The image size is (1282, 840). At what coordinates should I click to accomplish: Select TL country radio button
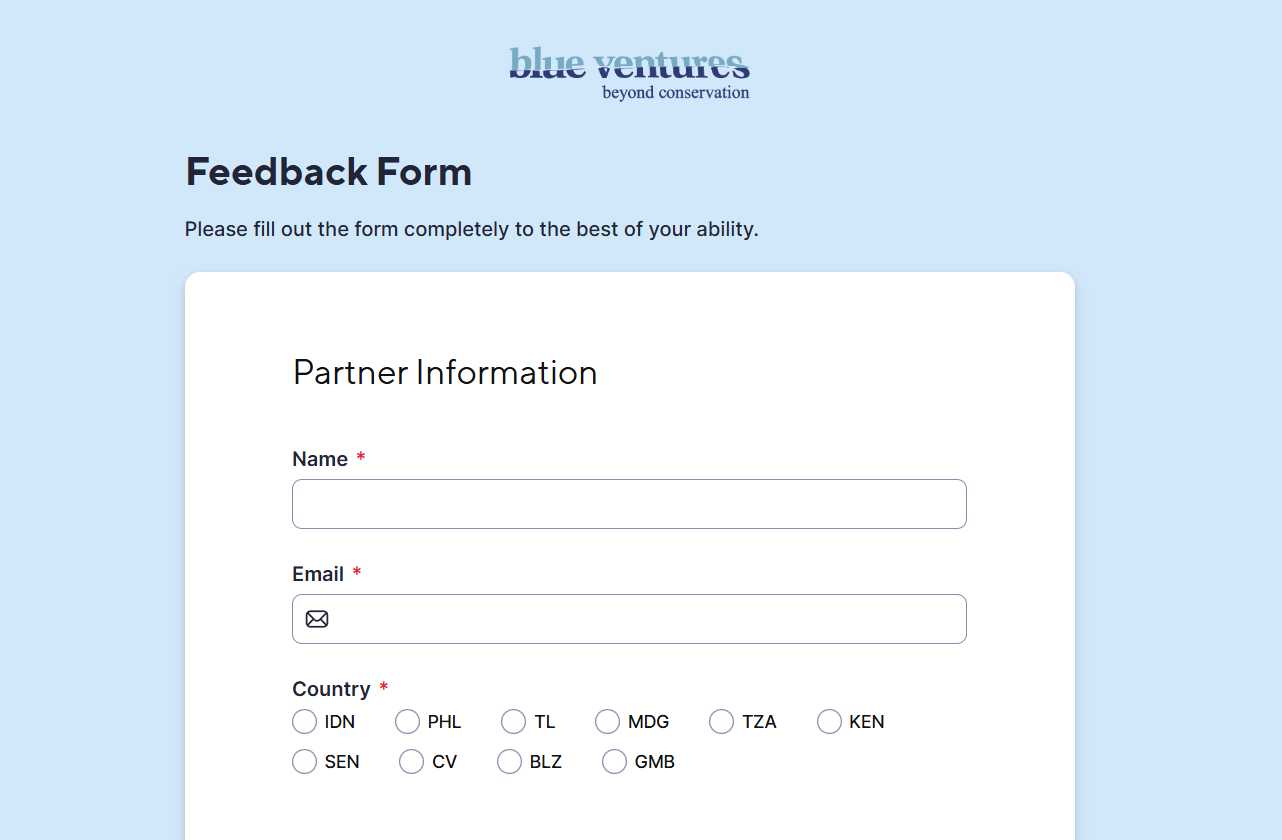(x=513, y=722)
